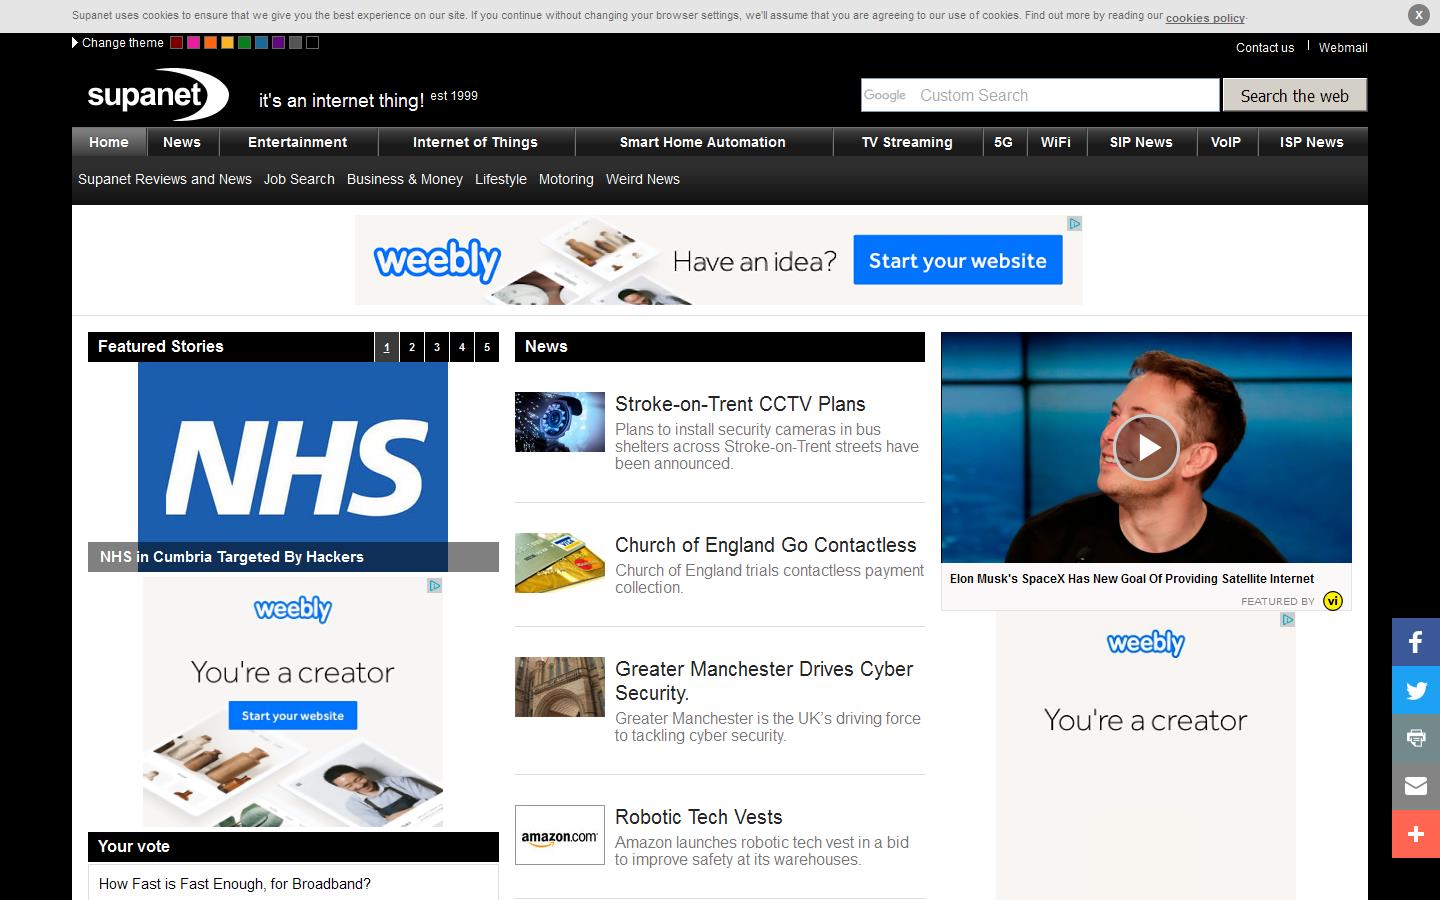1440x900 pixels.
Task: Open the WiFi menu item
Action: coord(1056,142)
